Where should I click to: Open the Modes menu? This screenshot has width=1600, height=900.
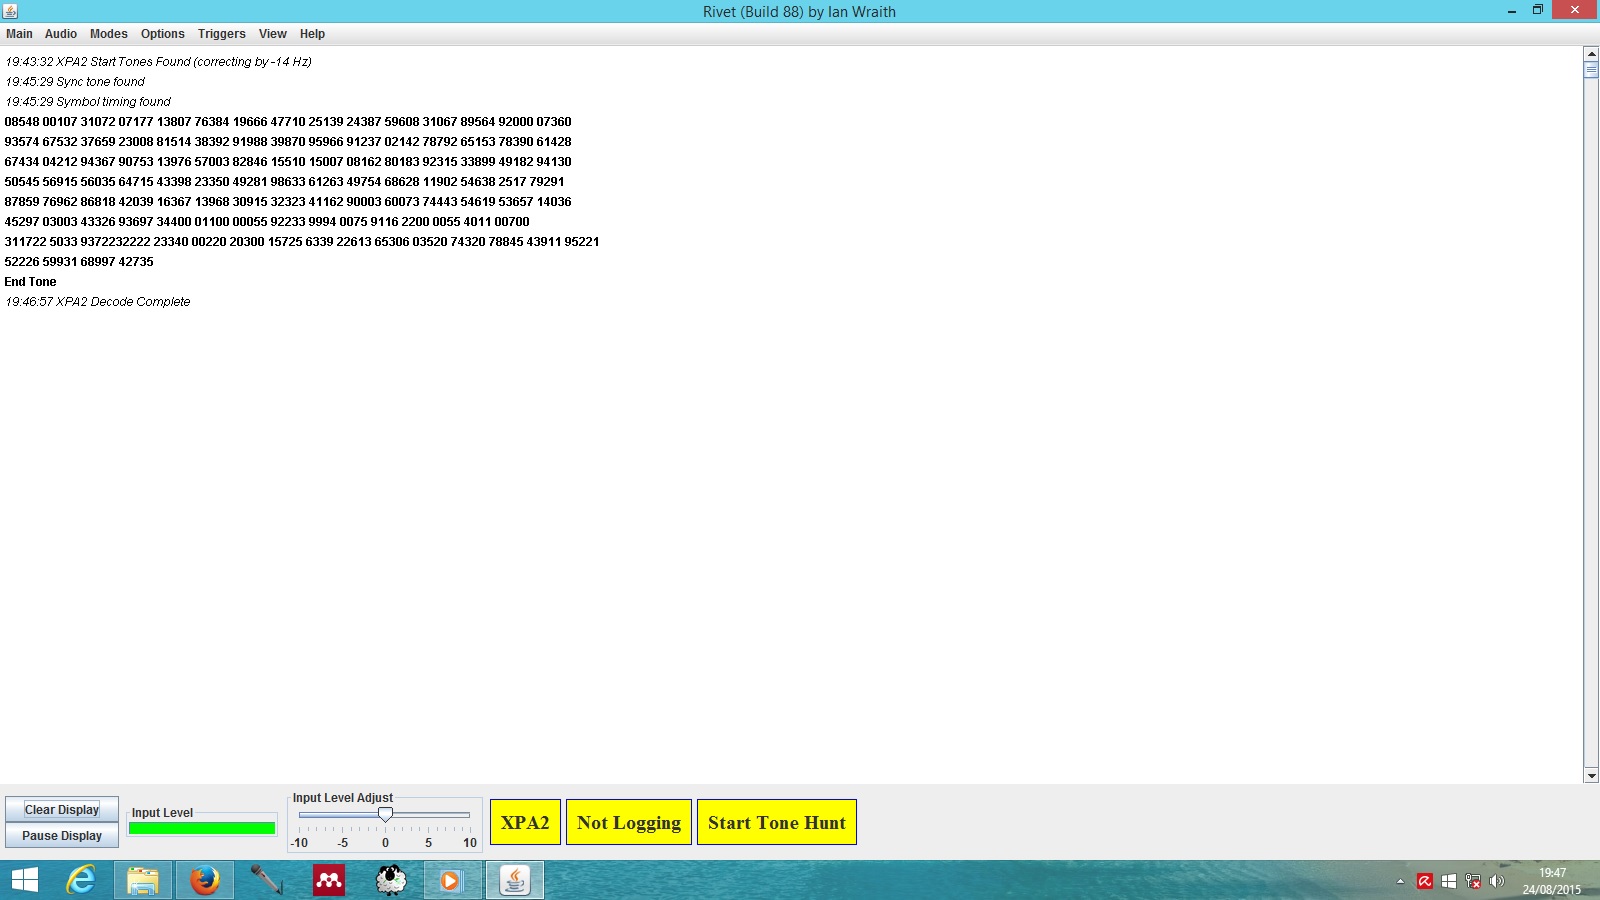coord(108,34)
